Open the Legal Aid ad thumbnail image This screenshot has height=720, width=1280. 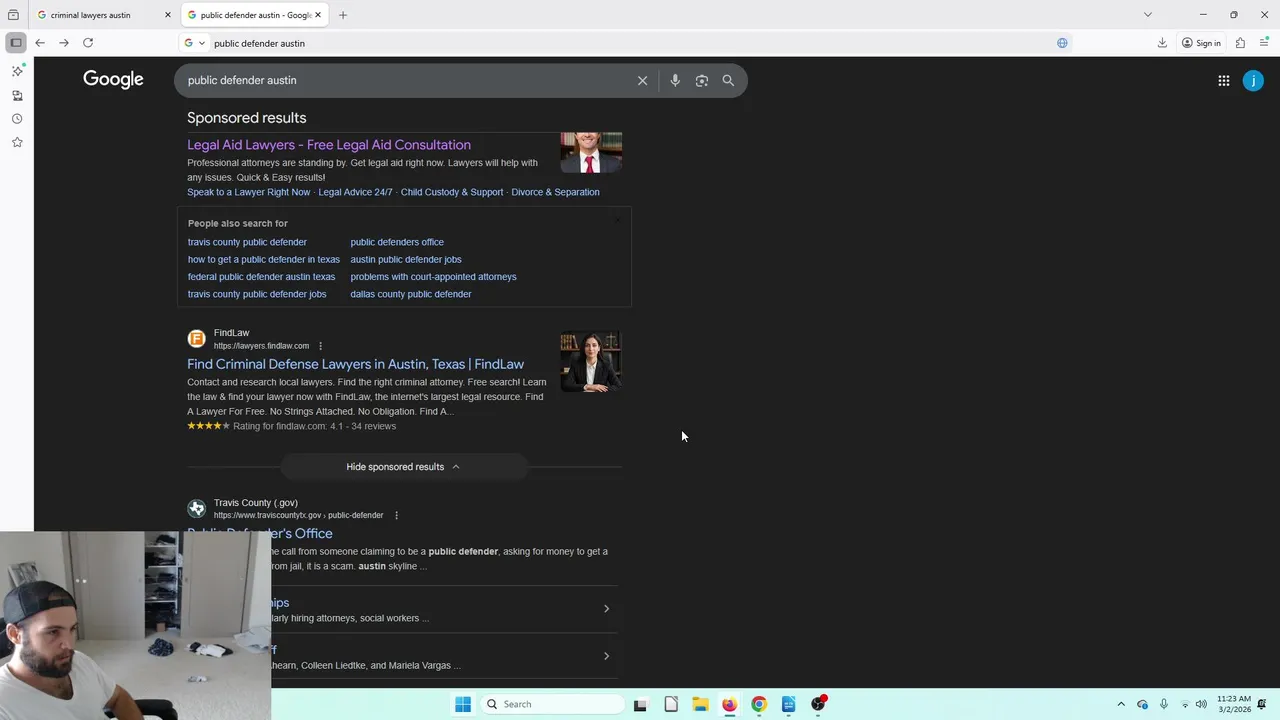click(591, 153)
